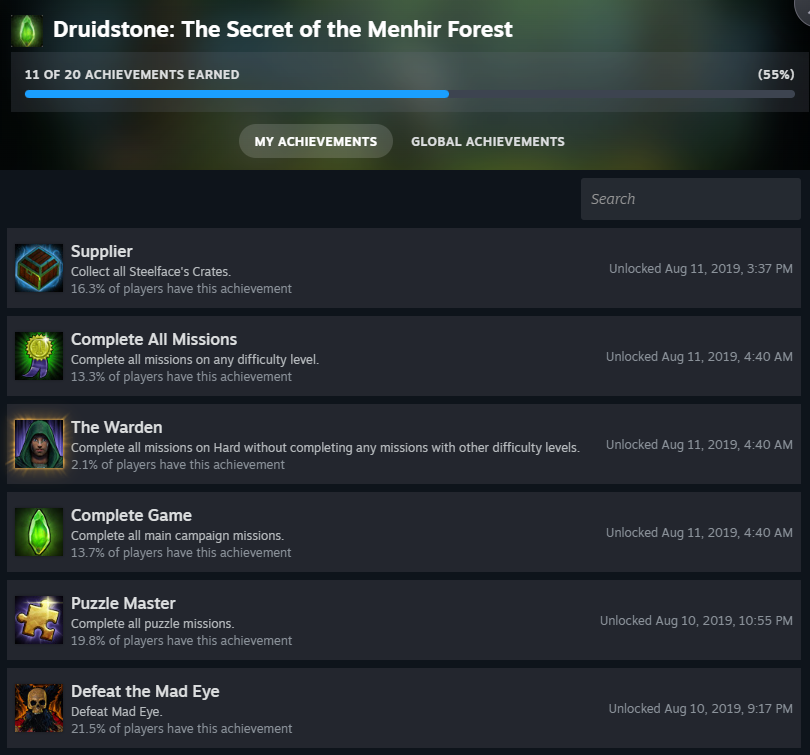This screenshot has height=755, width=810.
Task: Click the achievements earned progress bar
Action: 410,94
